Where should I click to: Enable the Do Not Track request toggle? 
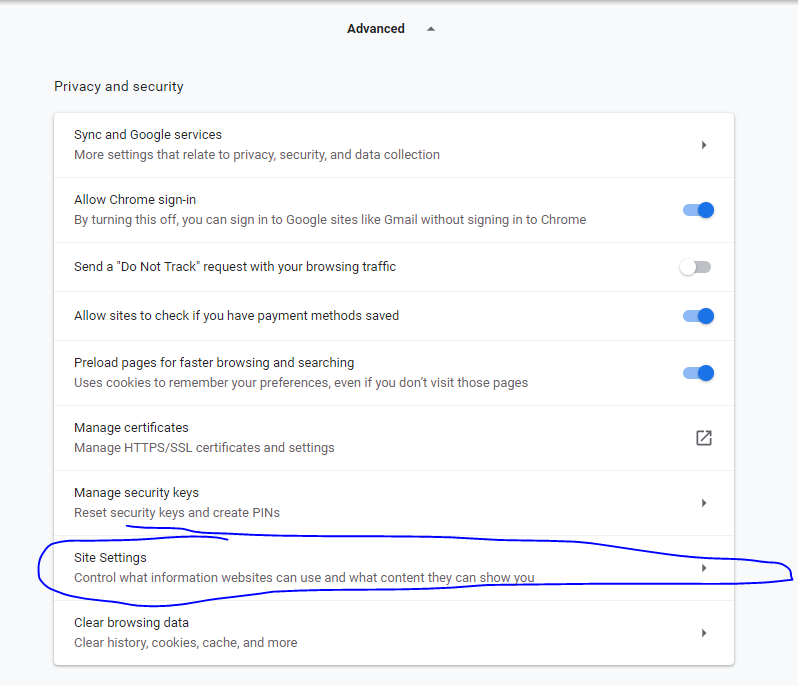click(x=695, y=267)
